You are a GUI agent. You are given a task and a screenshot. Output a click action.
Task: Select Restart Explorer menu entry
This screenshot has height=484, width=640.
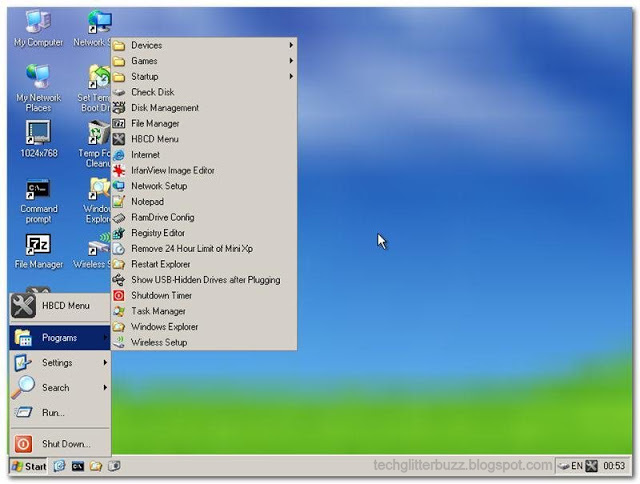click(x=204, y=264)
